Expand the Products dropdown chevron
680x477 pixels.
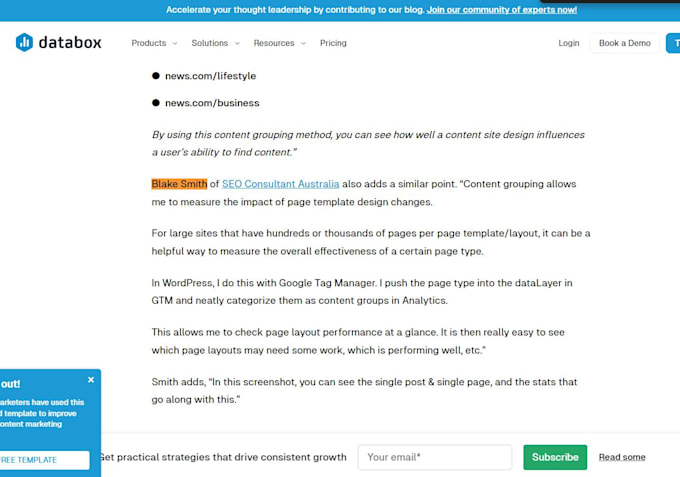point(175,43)
